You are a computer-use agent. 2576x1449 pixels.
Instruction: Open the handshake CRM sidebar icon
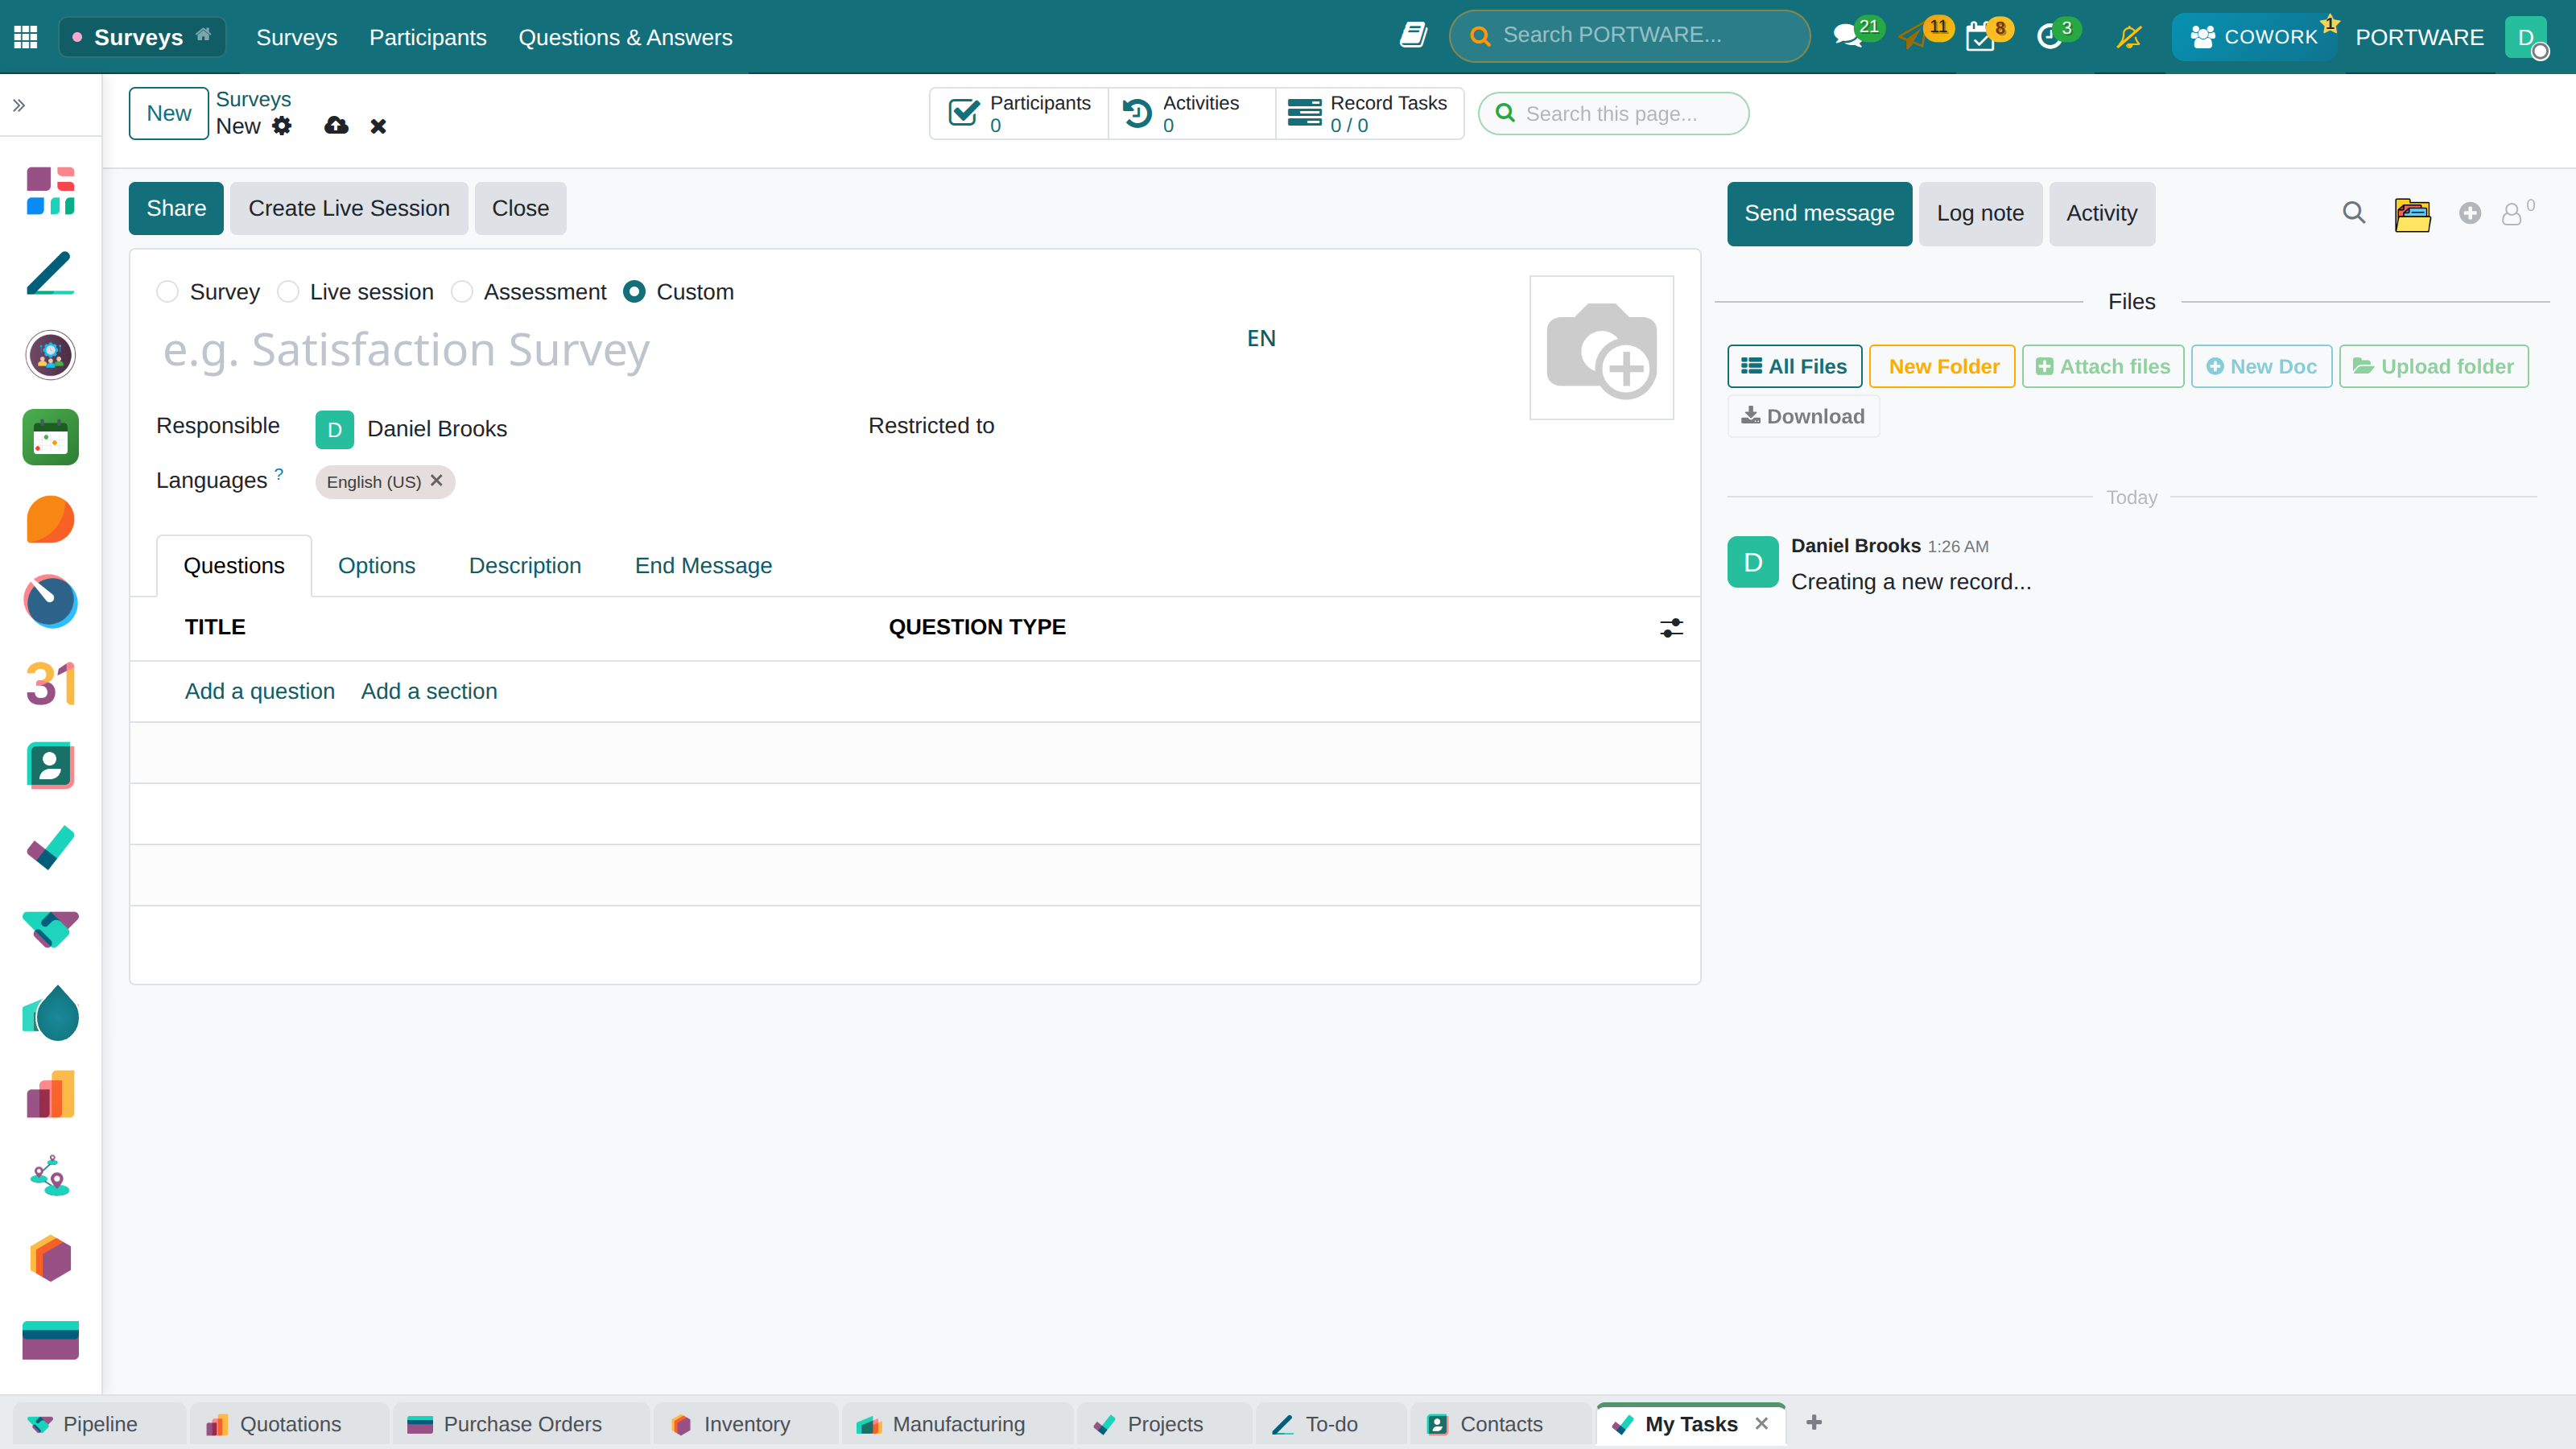click(50, 930)
